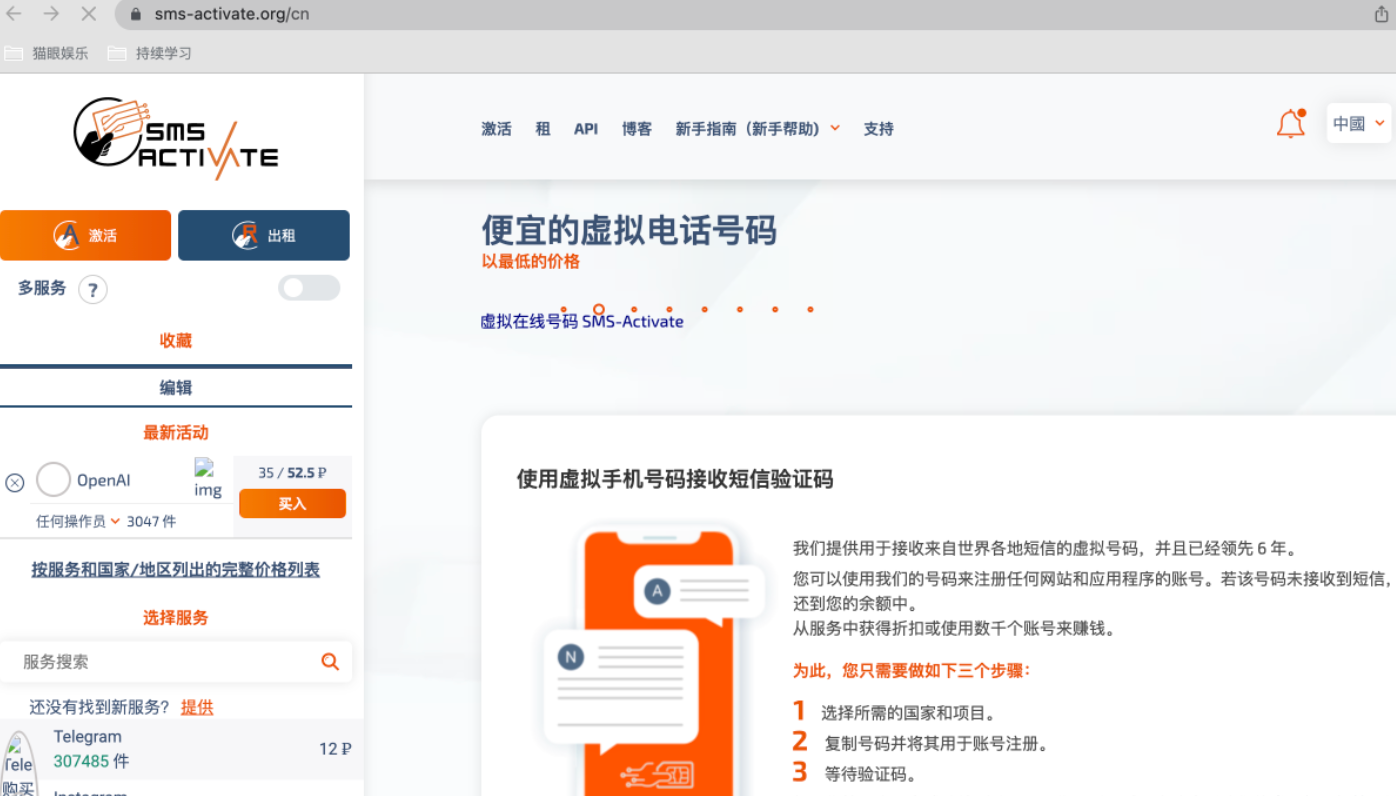Click the OpenAI service circle icon
1396x796 pixels.
(54, 480)
